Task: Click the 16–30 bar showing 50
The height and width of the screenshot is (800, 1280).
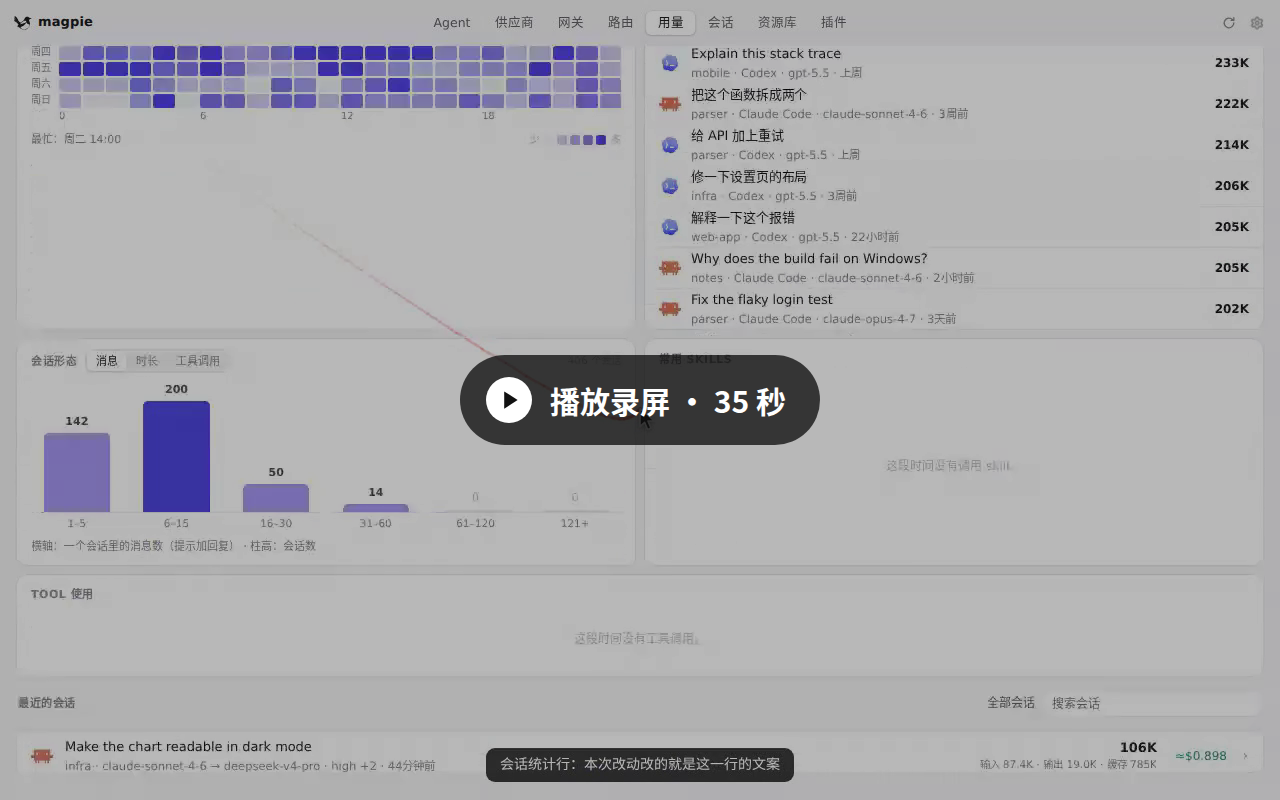Action: [276, 498]
